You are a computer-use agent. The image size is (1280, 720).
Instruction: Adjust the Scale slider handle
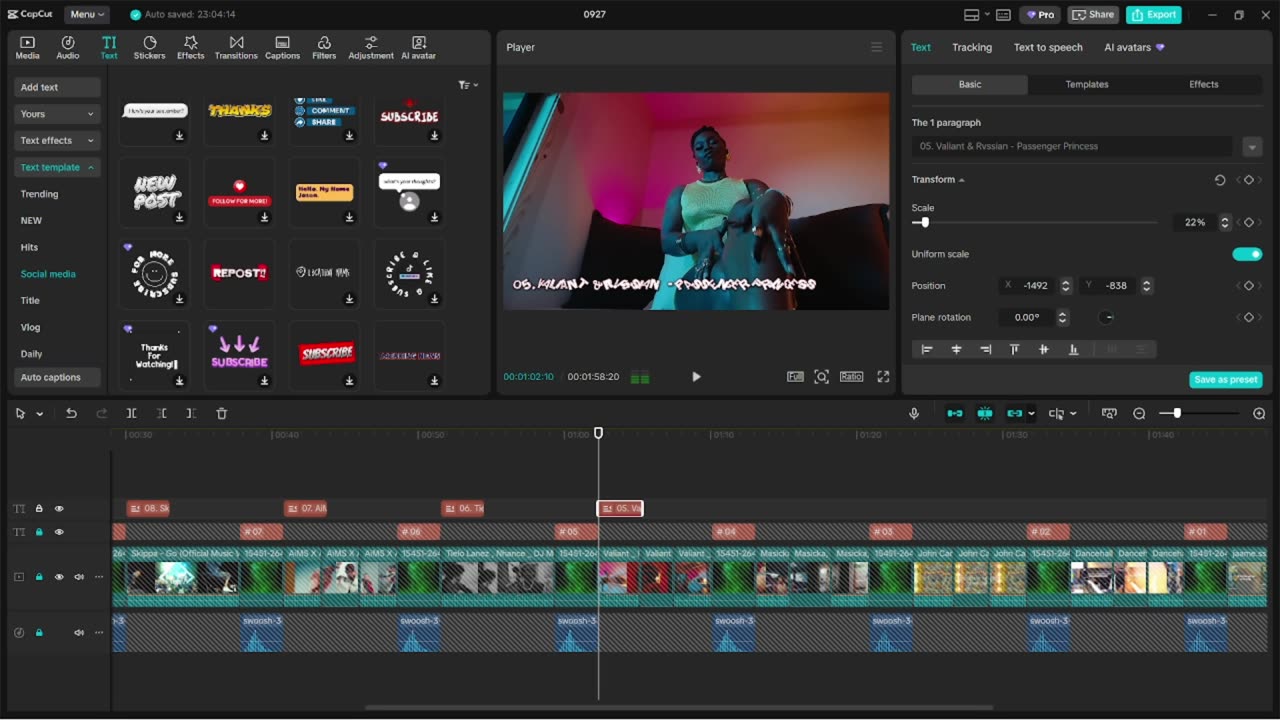tap(925, 222)
